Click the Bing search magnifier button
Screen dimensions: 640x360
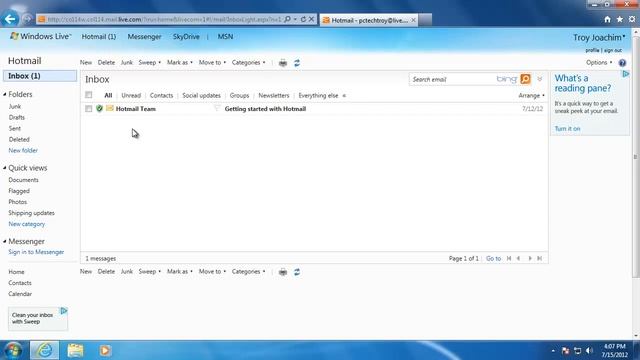click(x=525, y=79)
